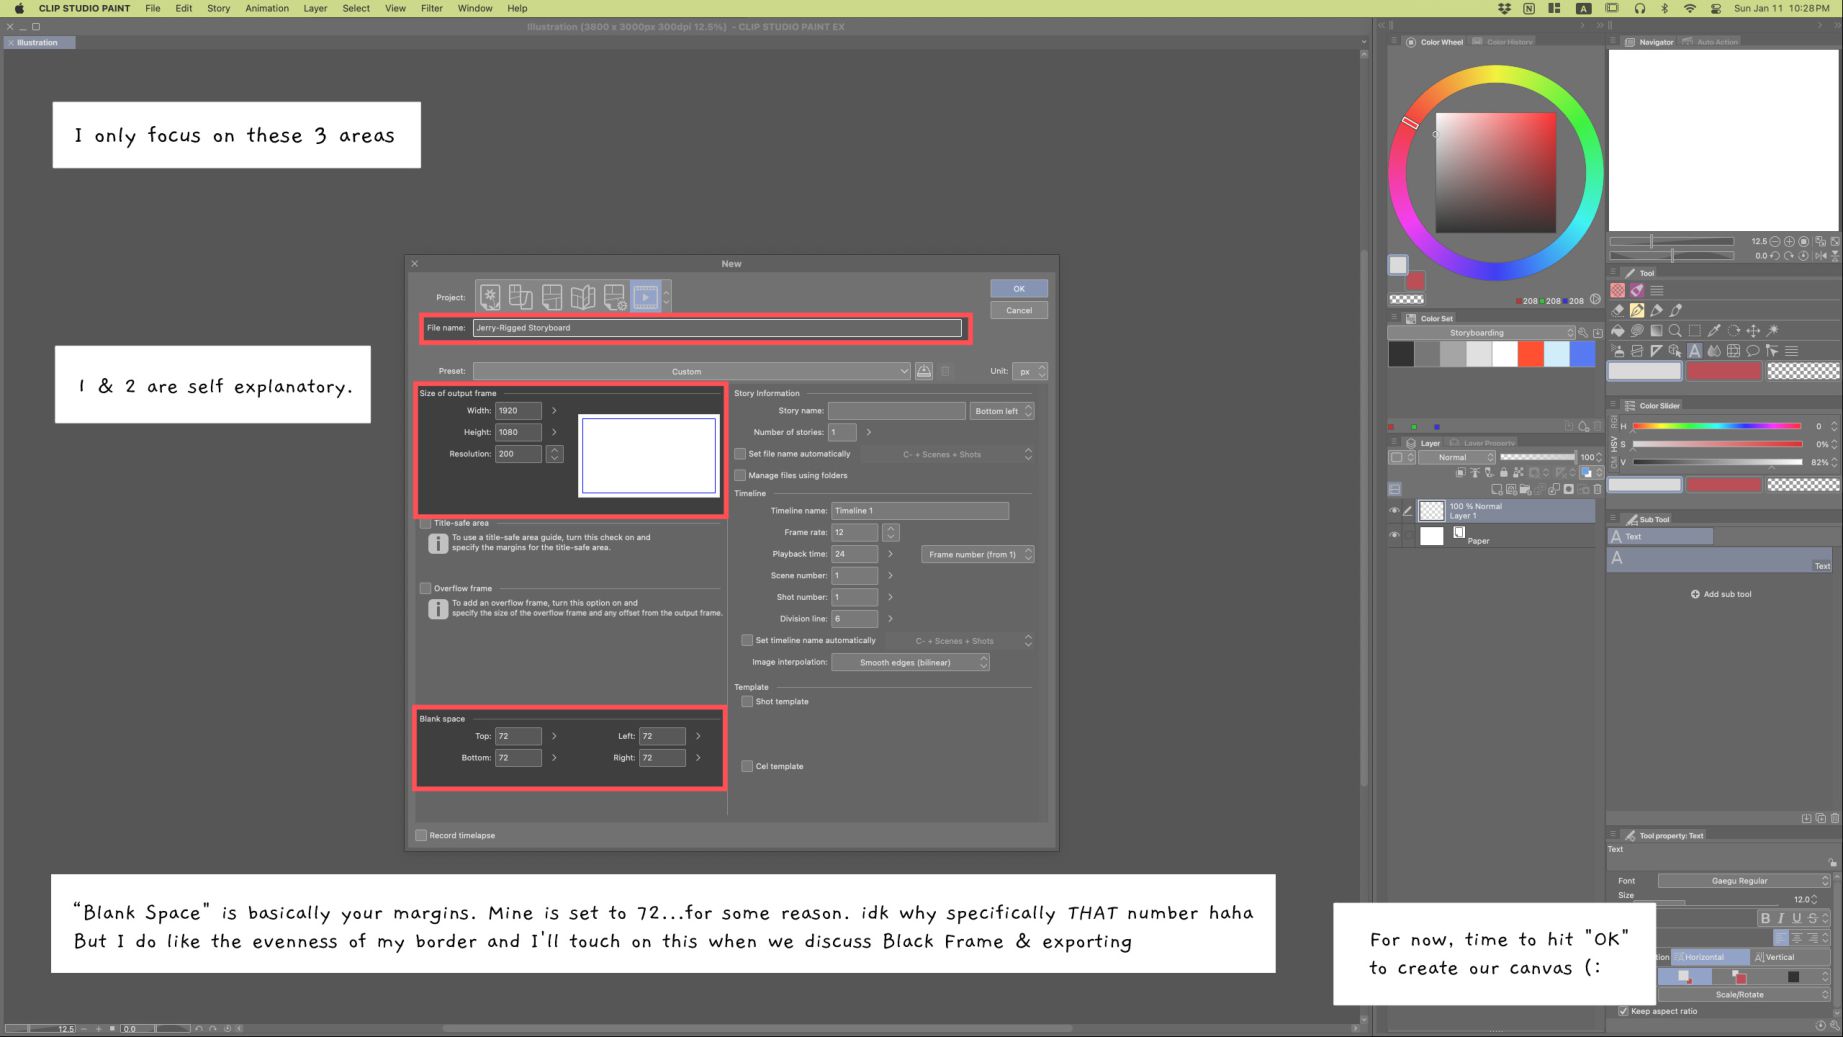1843x1037 pixels.
Task: Select the Move layer tool
Action: pyautogui.click(x=1753, y=330)
